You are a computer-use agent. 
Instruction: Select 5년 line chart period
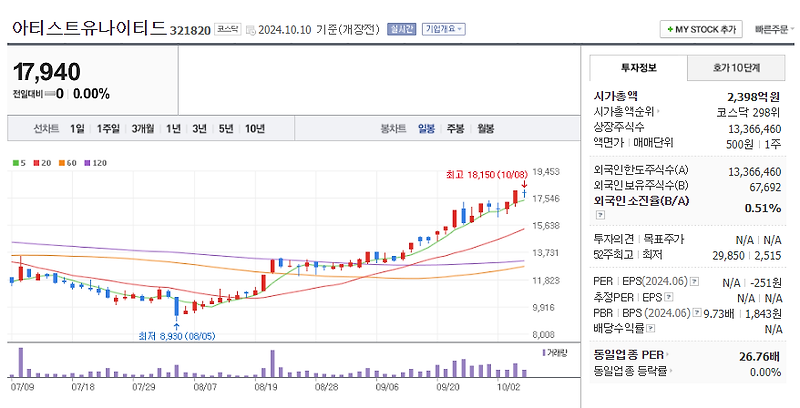pyautogui.click(x=226, y=129)
